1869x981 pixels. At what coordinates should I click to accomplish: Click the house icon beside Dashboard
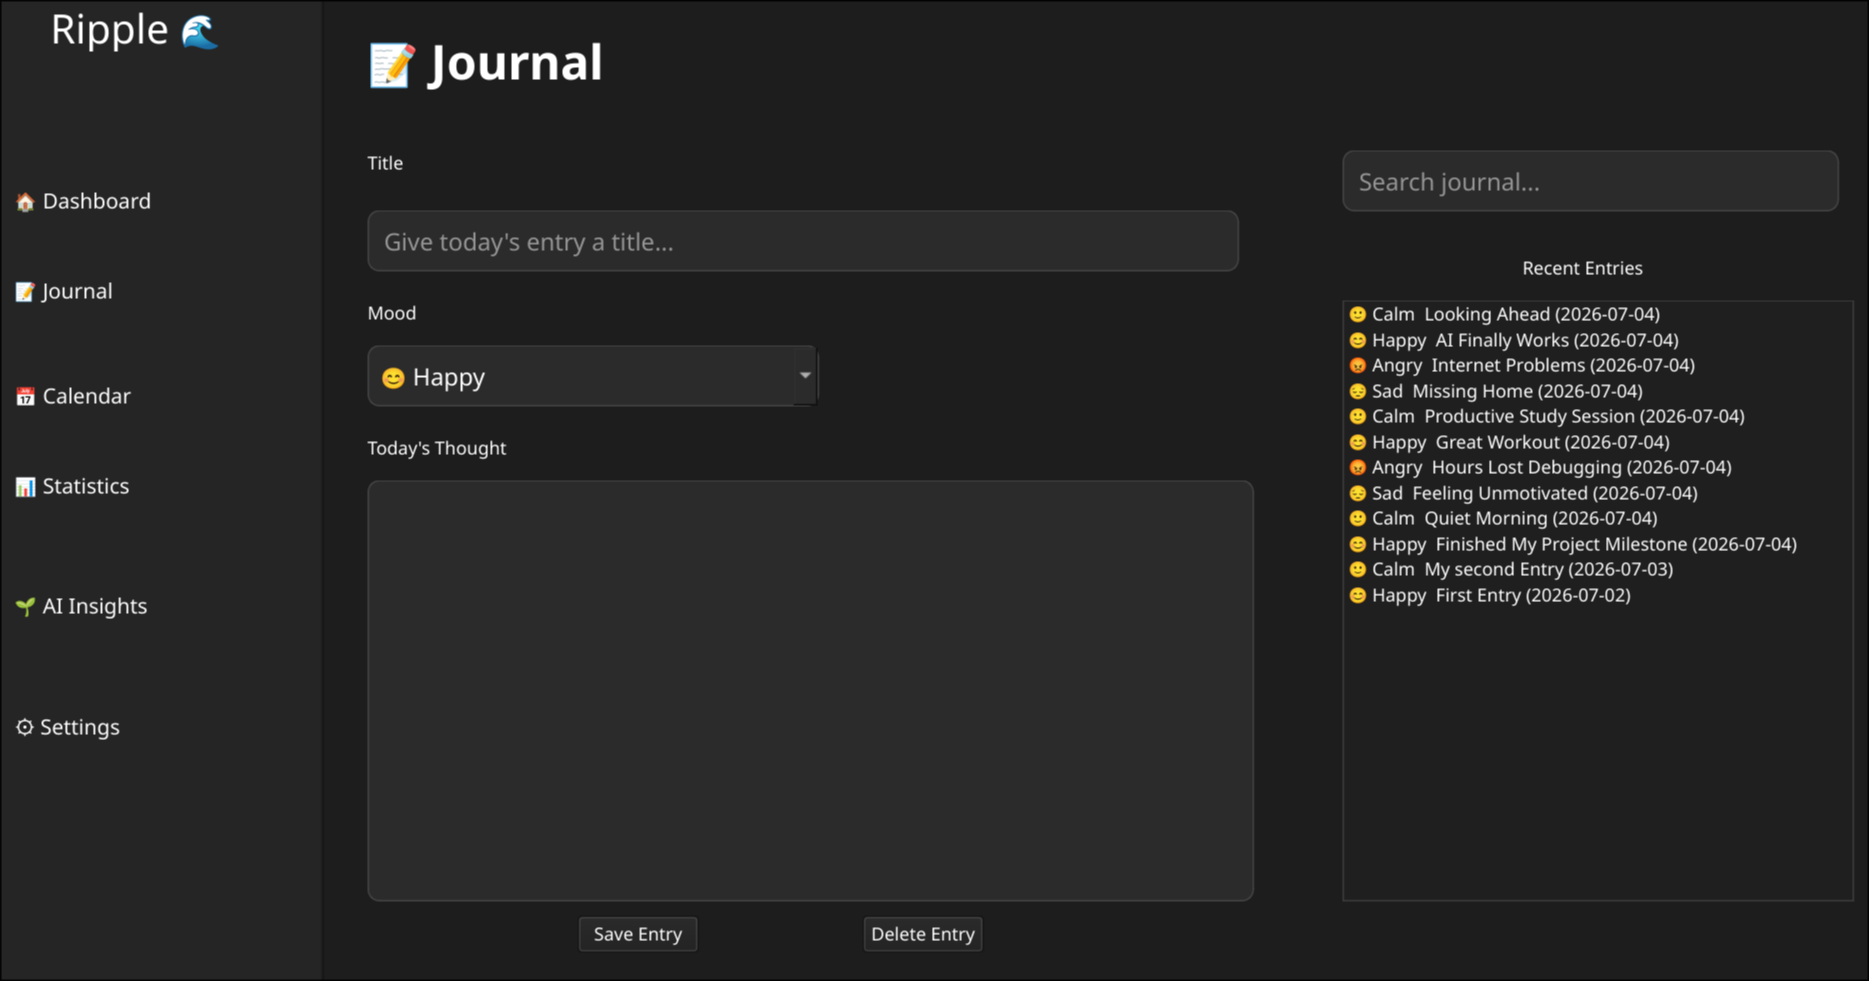[25, 202]
